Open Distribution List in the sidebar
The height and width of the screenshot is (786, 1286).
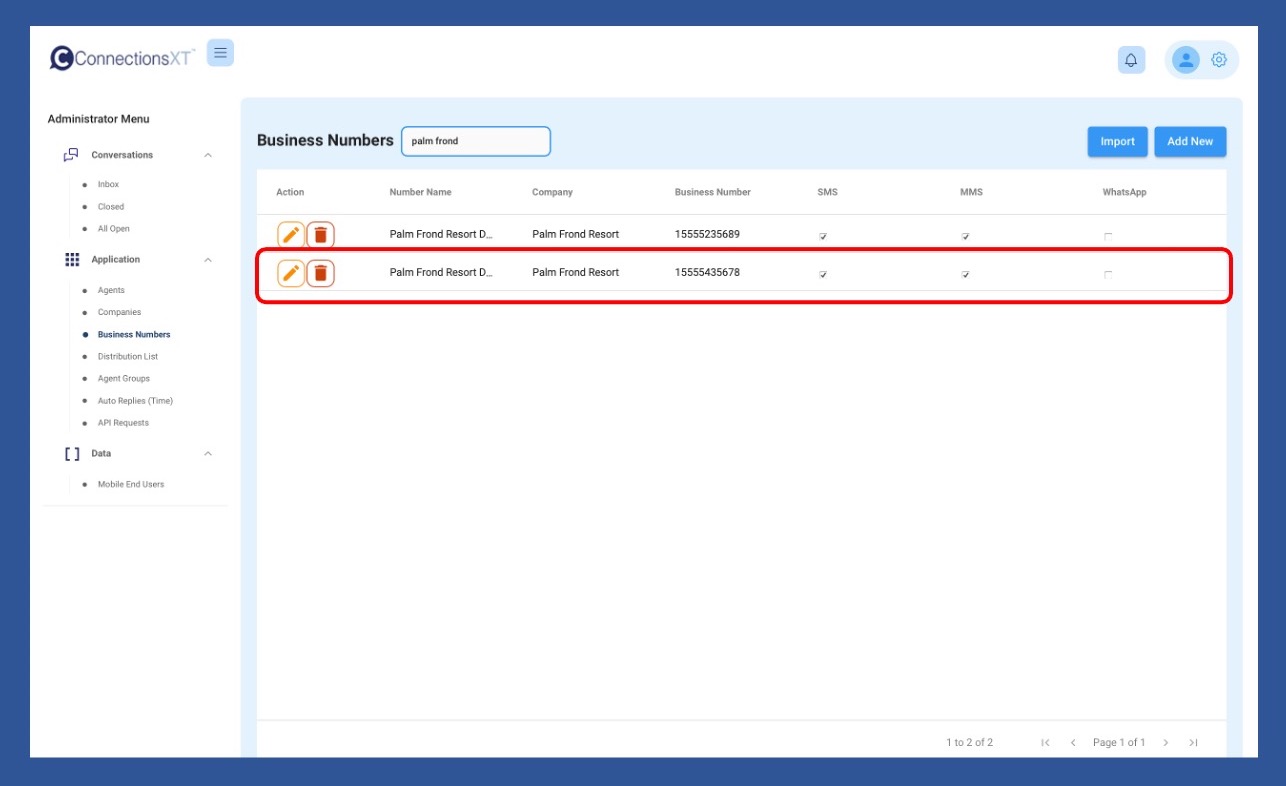coord(127,356)
